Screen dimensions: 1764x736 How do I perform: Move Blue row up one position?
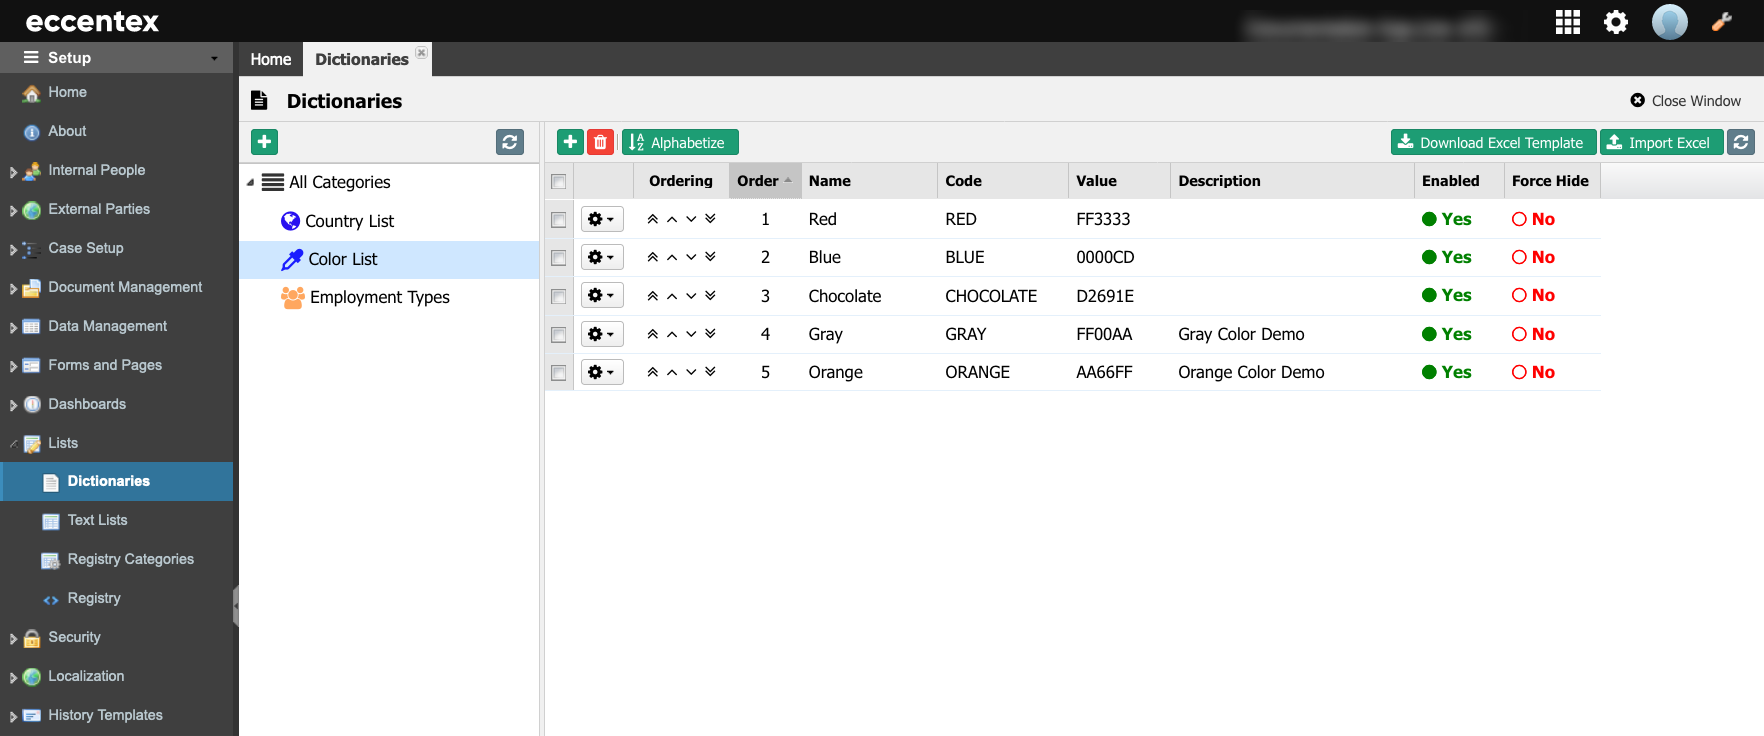[x=672, y=257]
